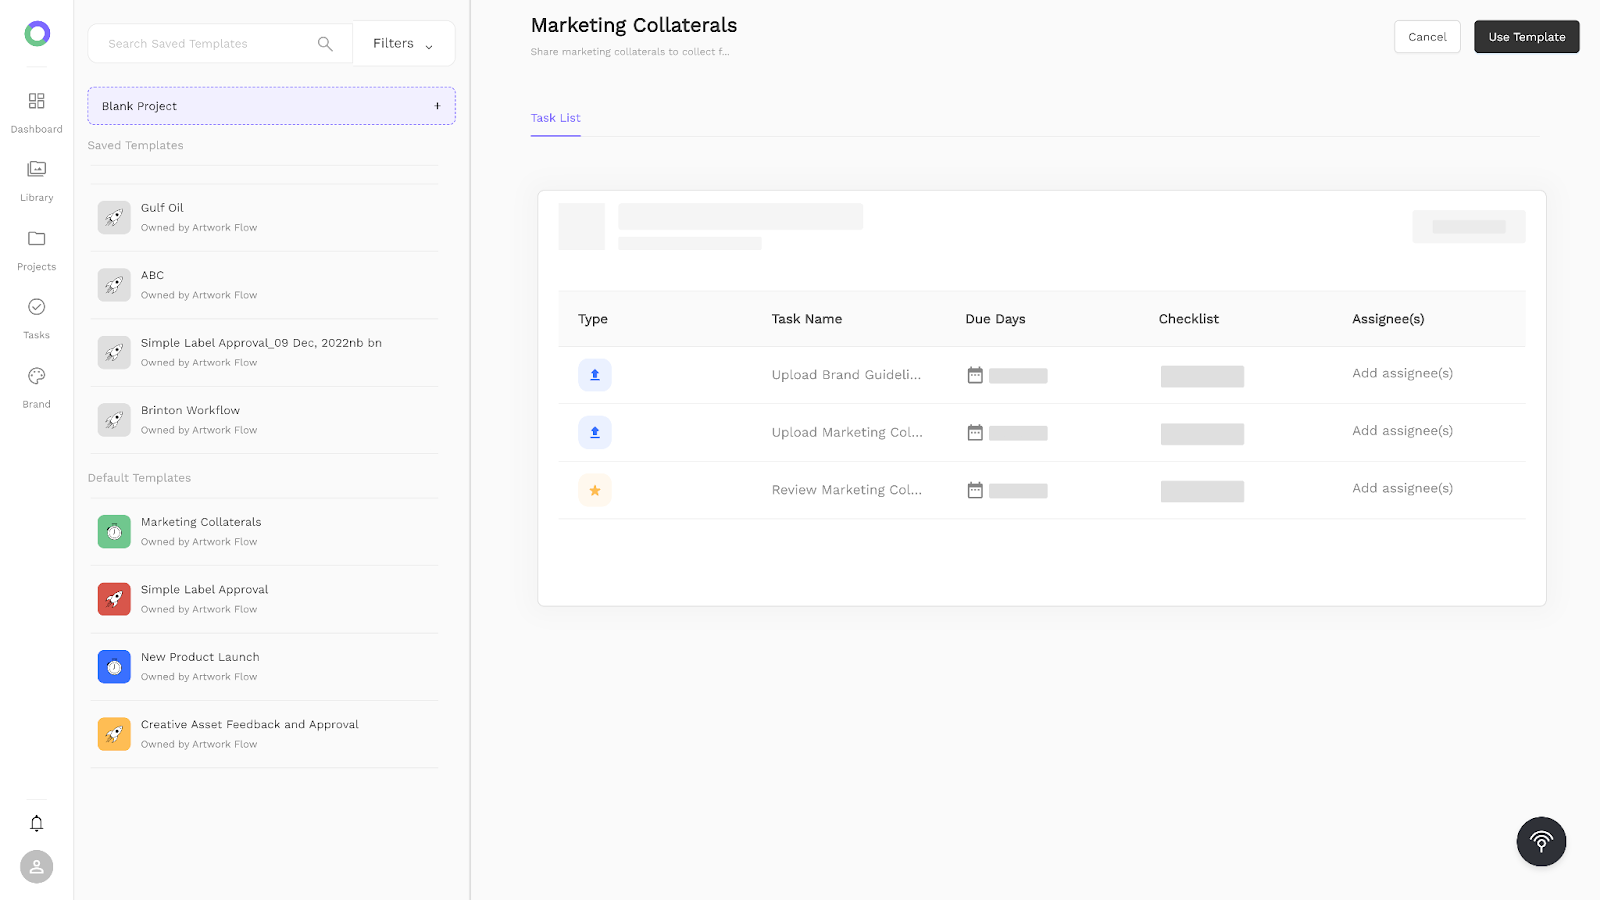Click the notifications bell icon
The height and width of the screenshot is (900, 1600).
(x=36, y=822)
